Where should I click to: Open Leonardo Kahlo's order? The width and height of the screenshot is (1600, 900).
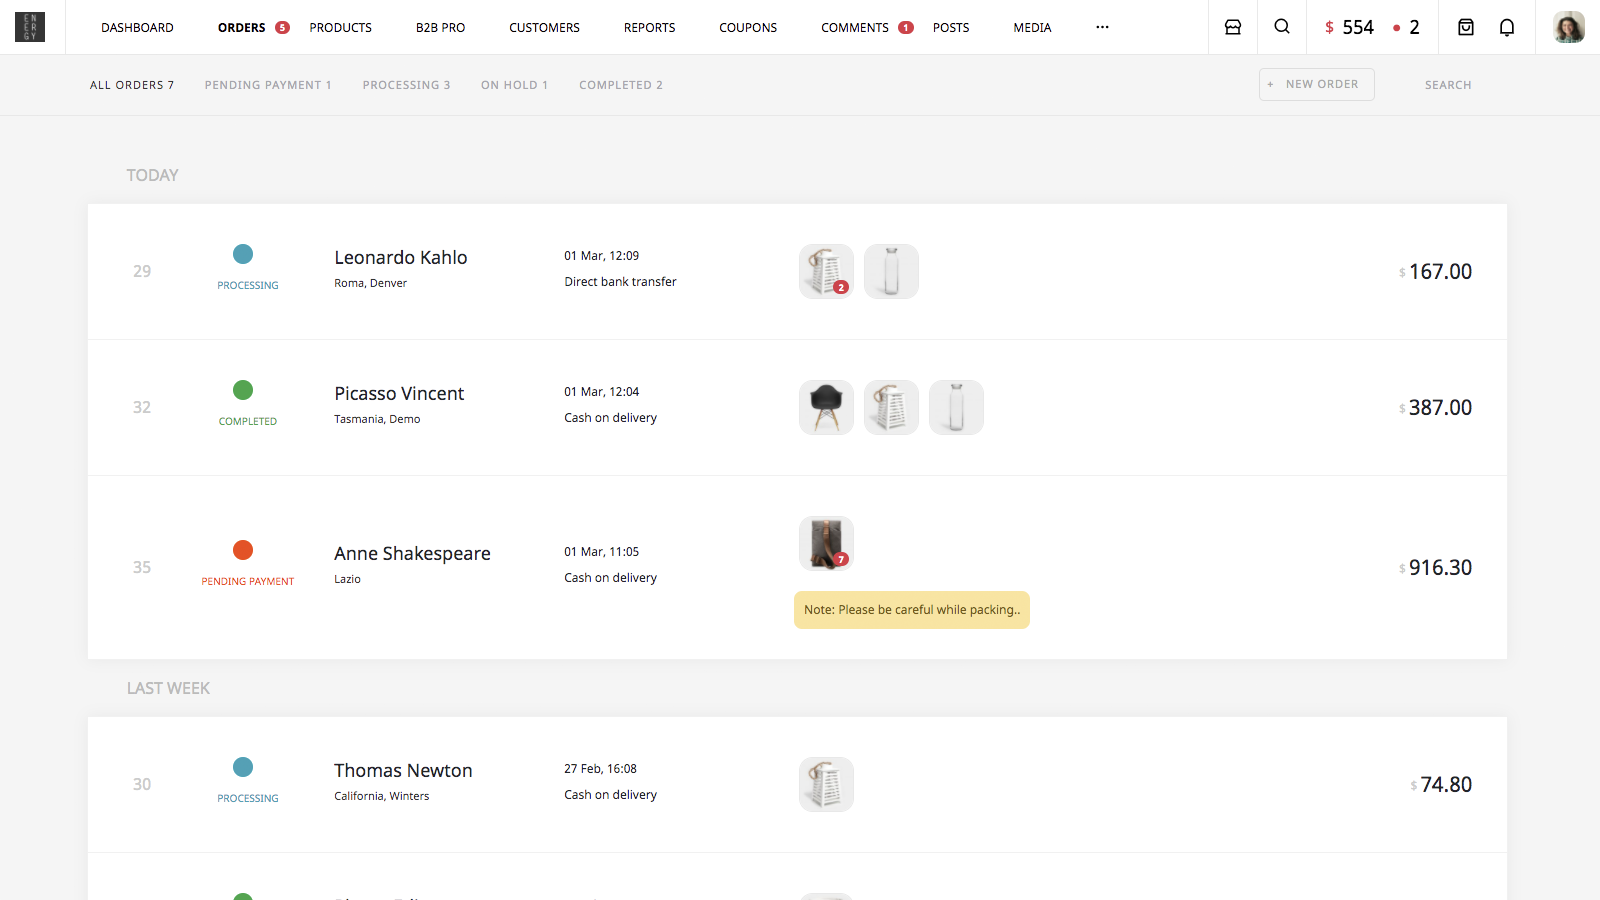(x=400, y=258)
